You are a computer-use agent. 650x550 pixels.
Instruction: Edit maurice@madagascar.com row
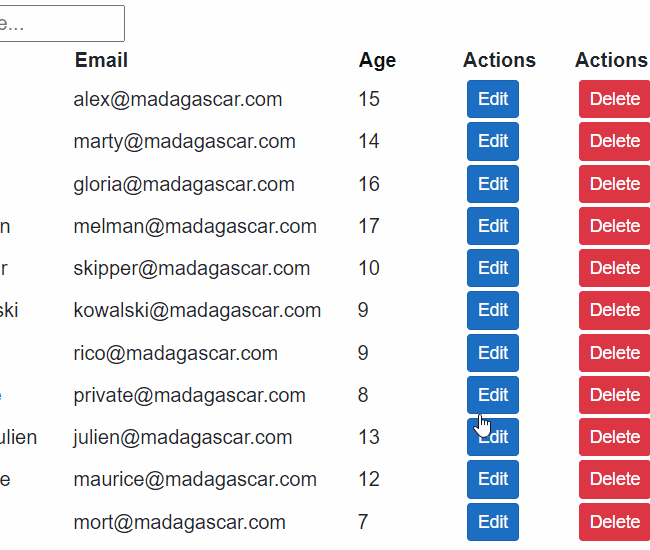coord(493,479)
